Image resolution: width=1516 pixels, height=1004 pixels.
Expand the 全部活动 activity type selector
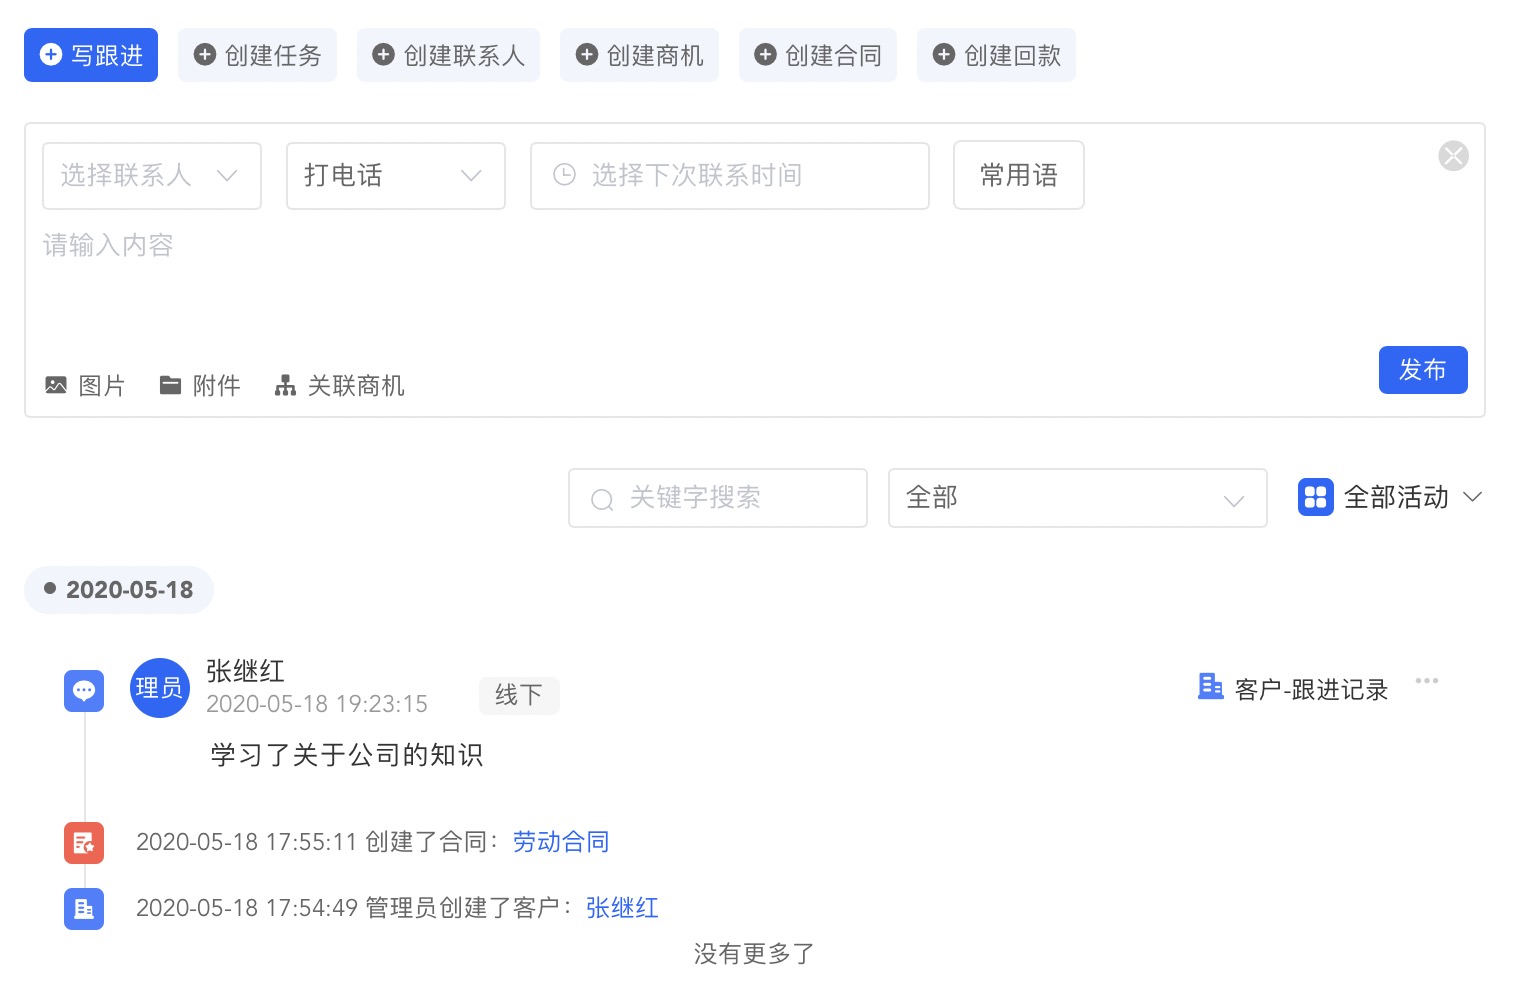click(x=1390, y=498)
